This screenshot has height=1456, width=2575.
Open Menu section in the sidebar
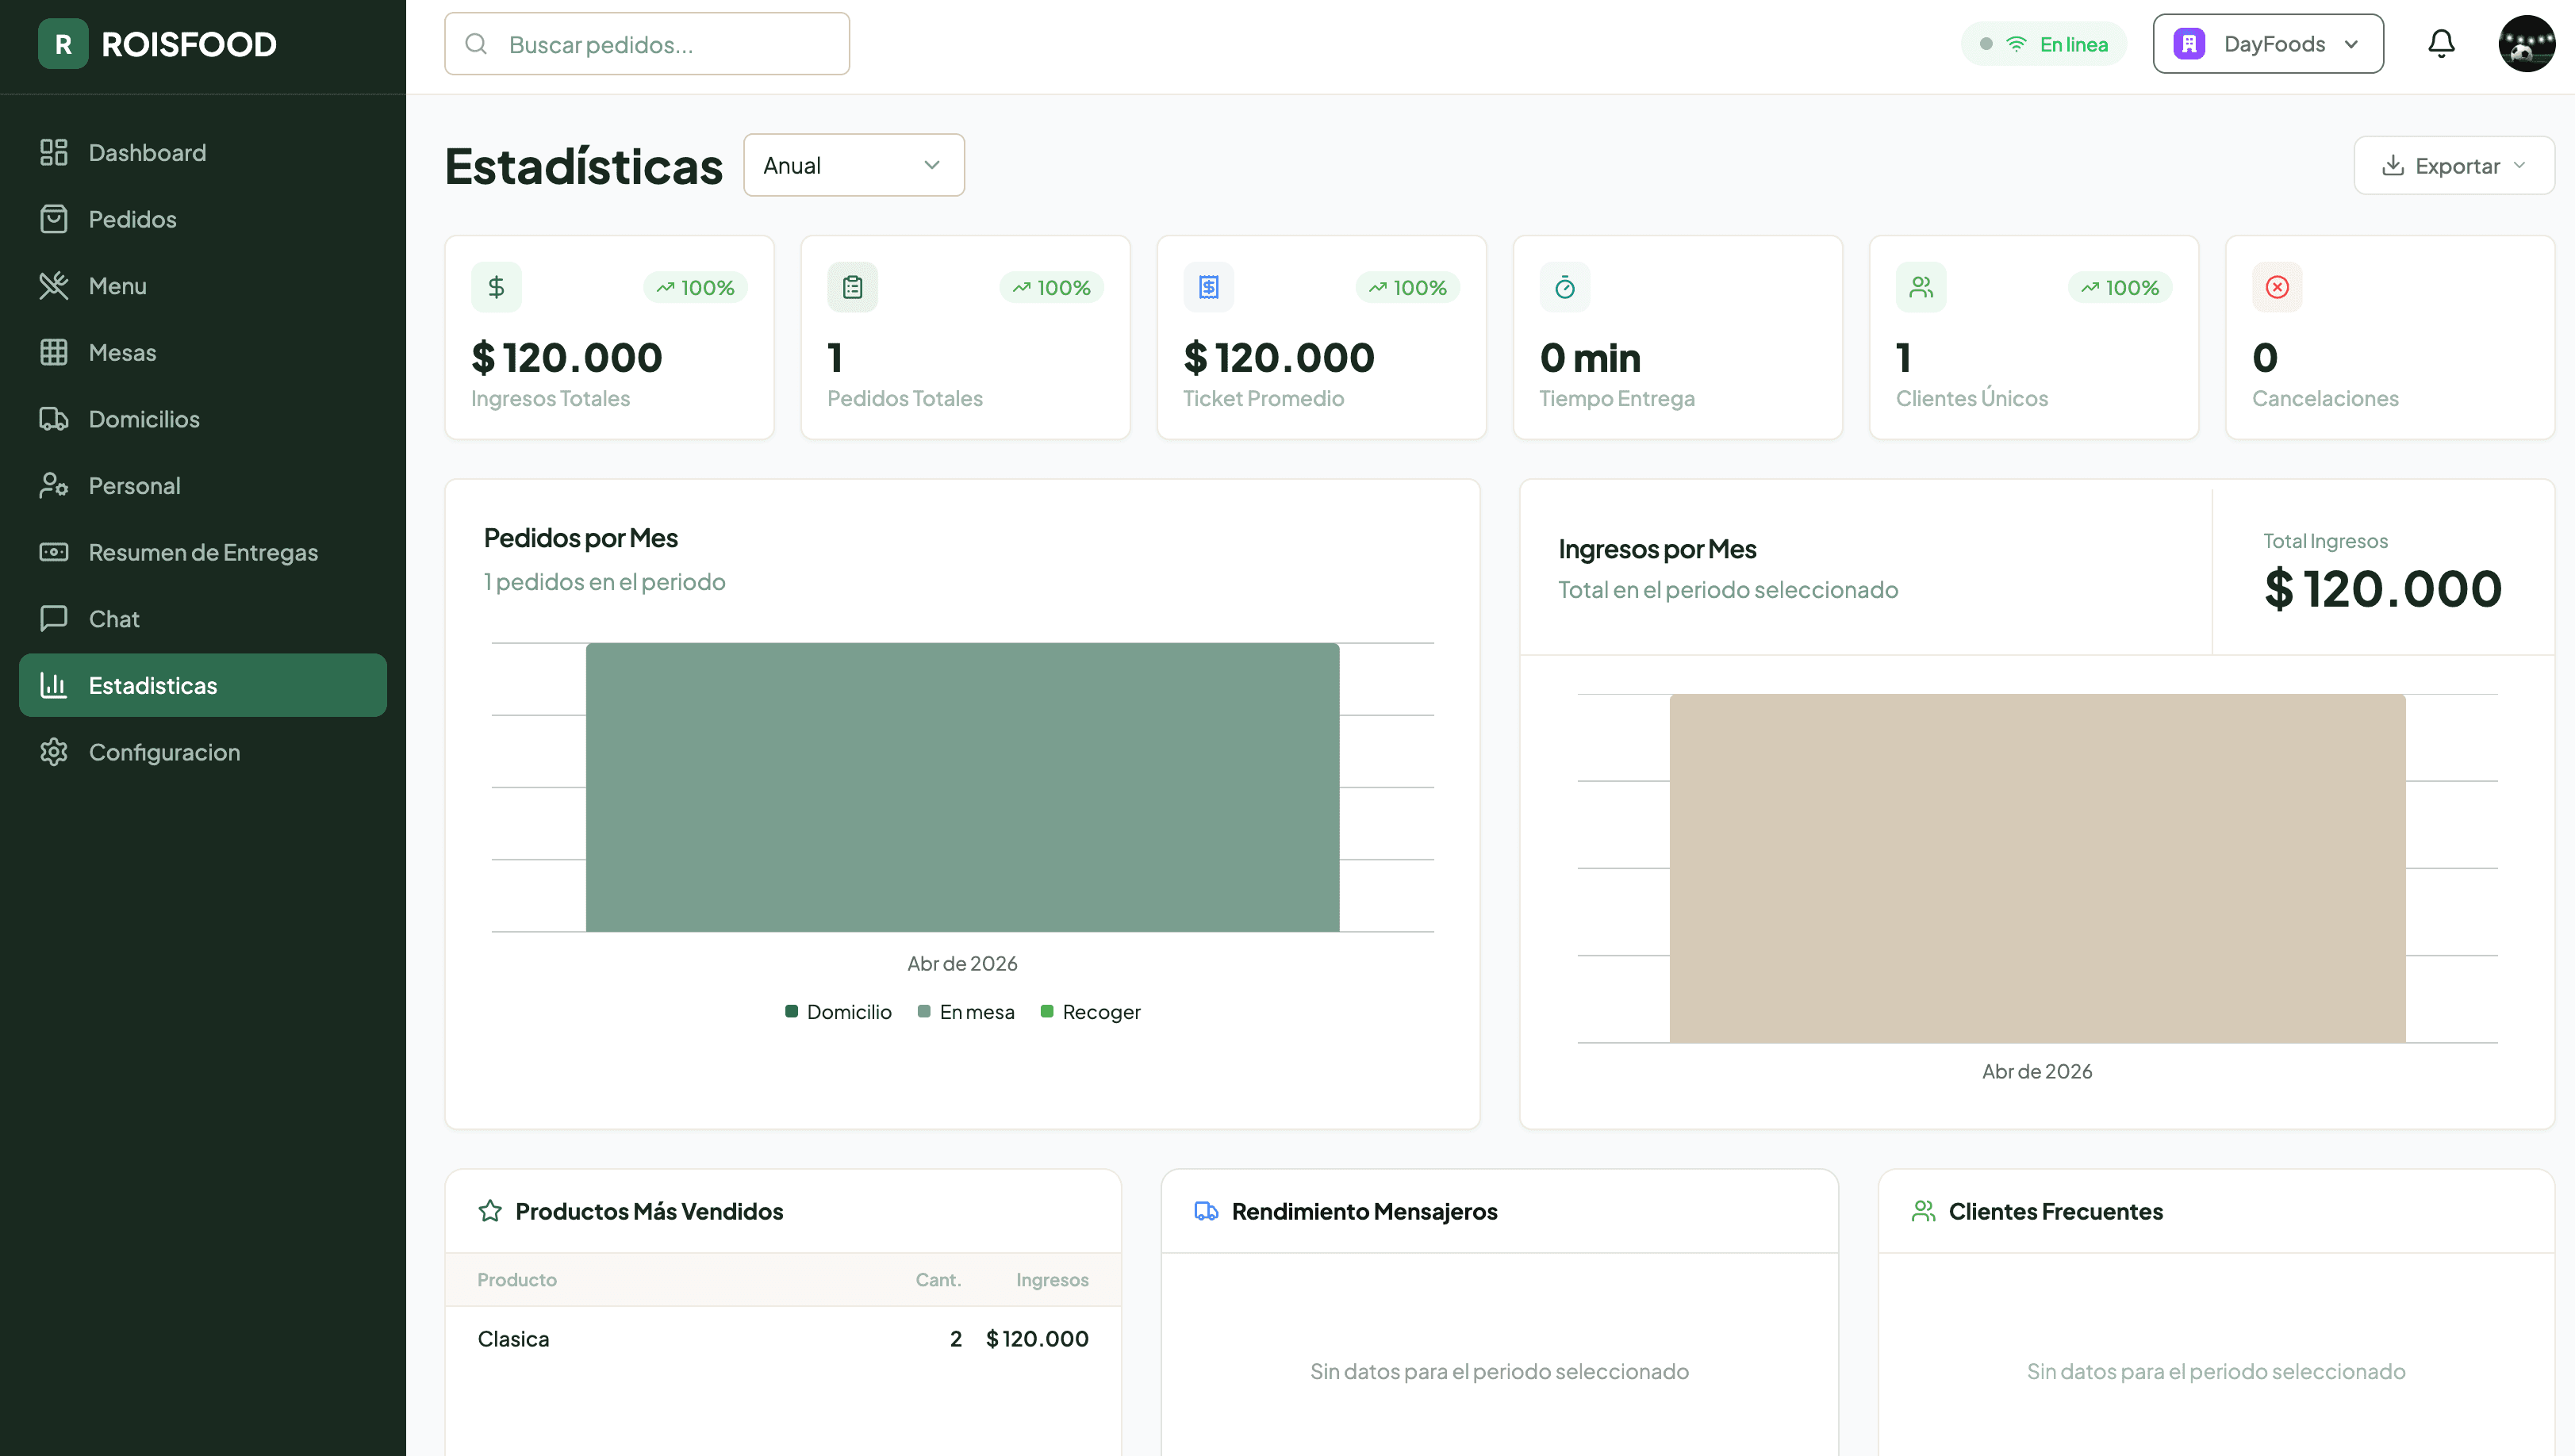(202, 286)
